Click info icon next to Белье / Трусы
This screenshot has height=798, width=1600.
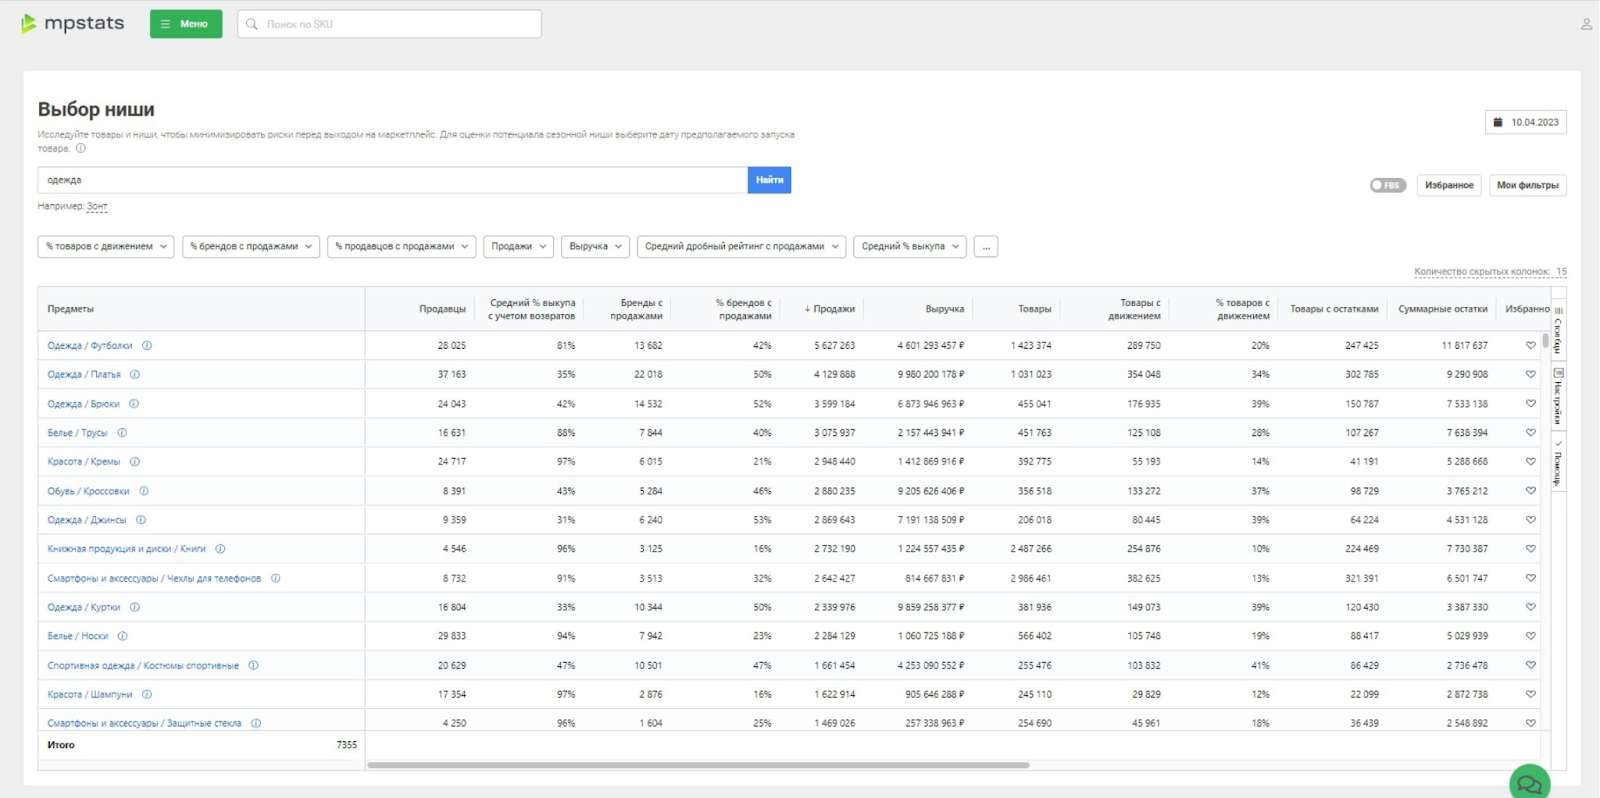pos(122,433)
